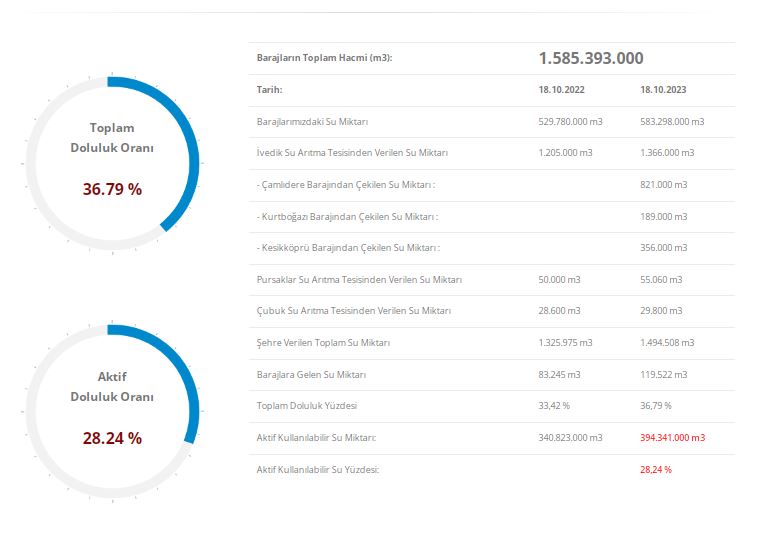Viewport: 777px width, 548px height.
Task: Click the 28.24 % active fill value
Action: pos(112,438)
